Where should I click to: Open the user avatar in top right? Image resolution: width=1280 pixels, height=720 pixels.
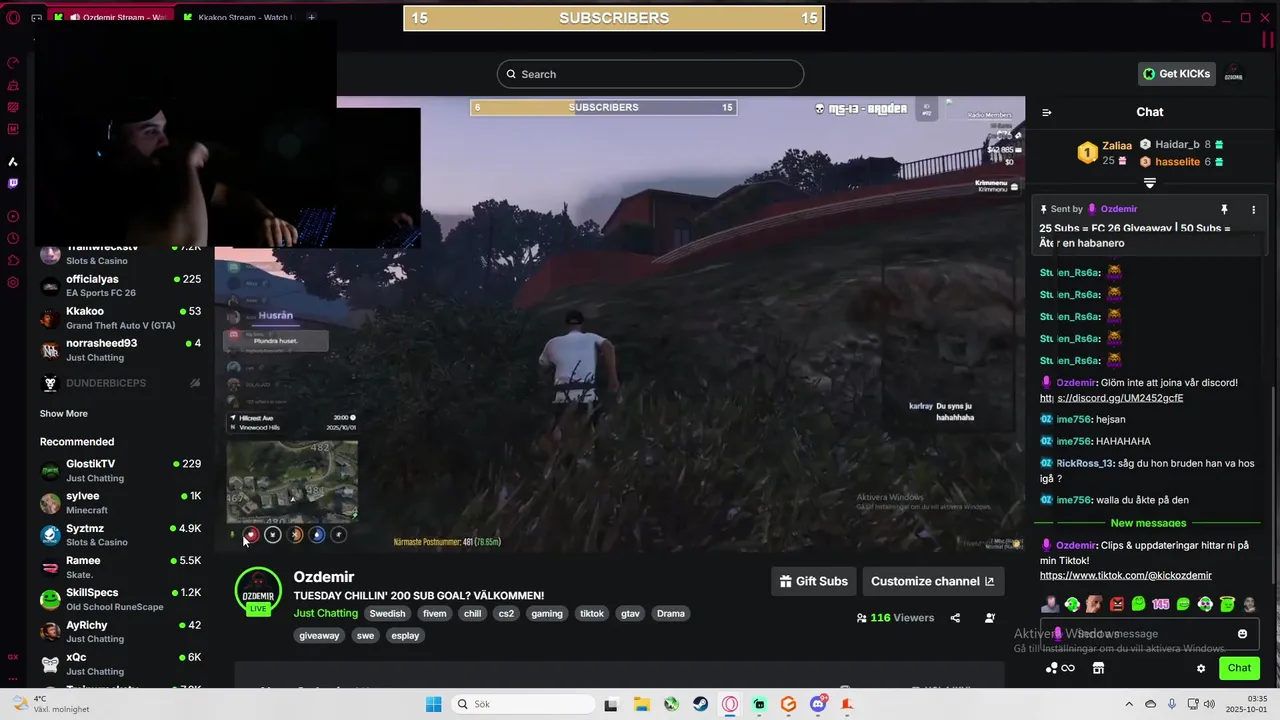[x=1234, y=74]
